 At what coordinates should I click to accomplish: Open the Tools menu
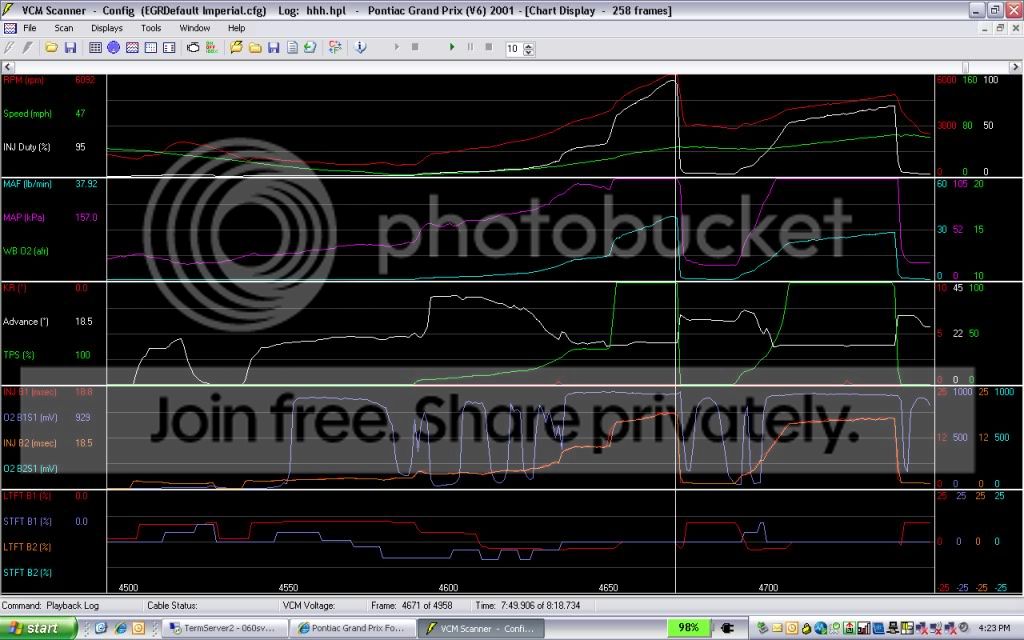(x=151, y=28)
